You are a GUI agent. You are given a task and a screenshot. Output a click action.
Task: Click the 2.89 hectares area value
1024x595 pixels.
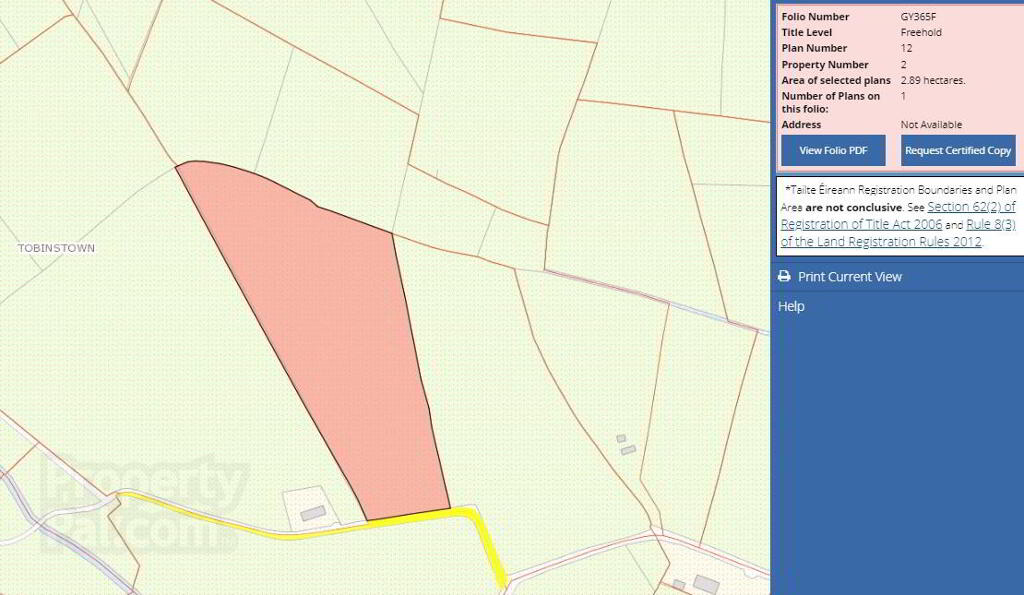[933, 80]
